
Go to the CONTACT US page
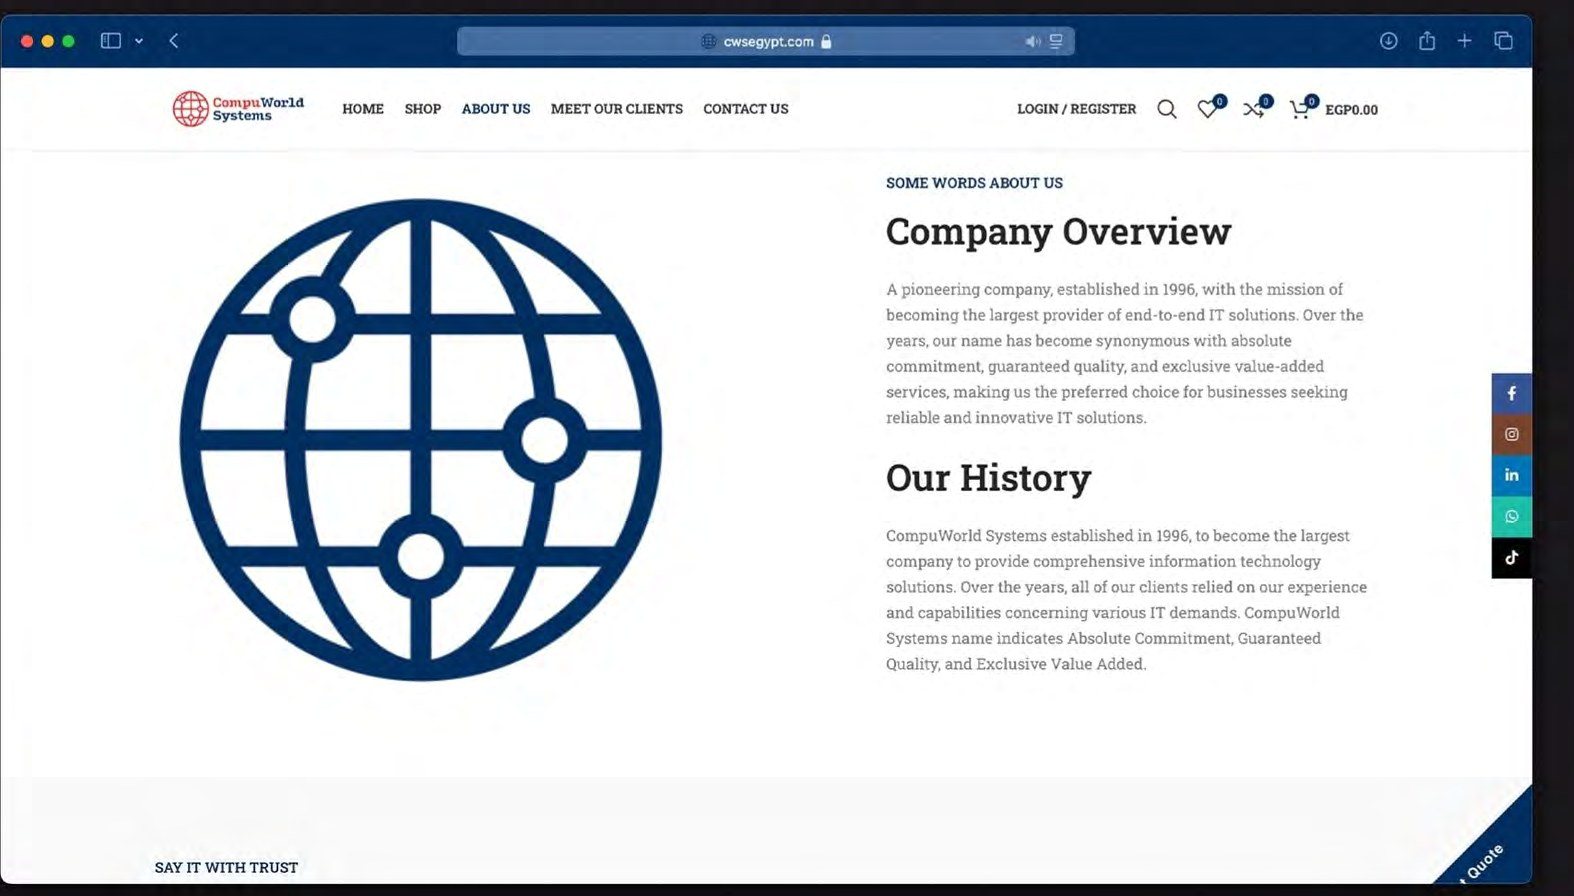pos(746,109)
